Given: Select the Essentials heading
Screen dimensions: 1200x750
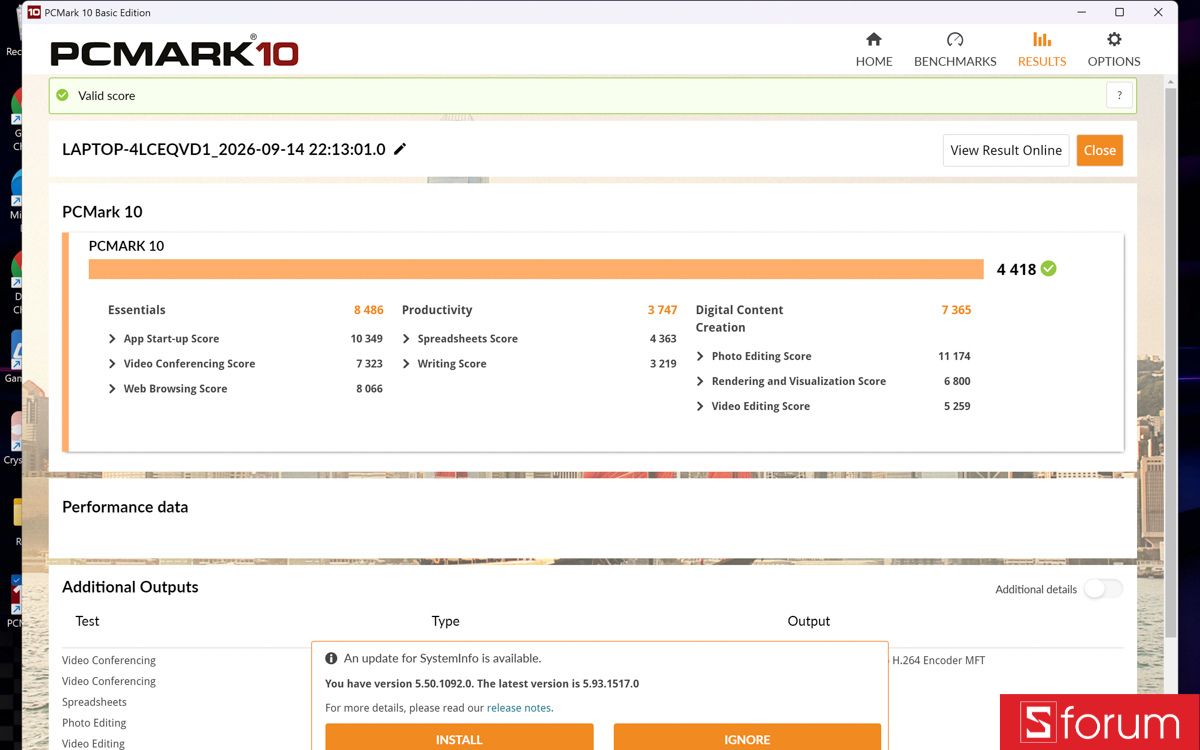Looking at the screenshot, I should (x=137, y=310).
